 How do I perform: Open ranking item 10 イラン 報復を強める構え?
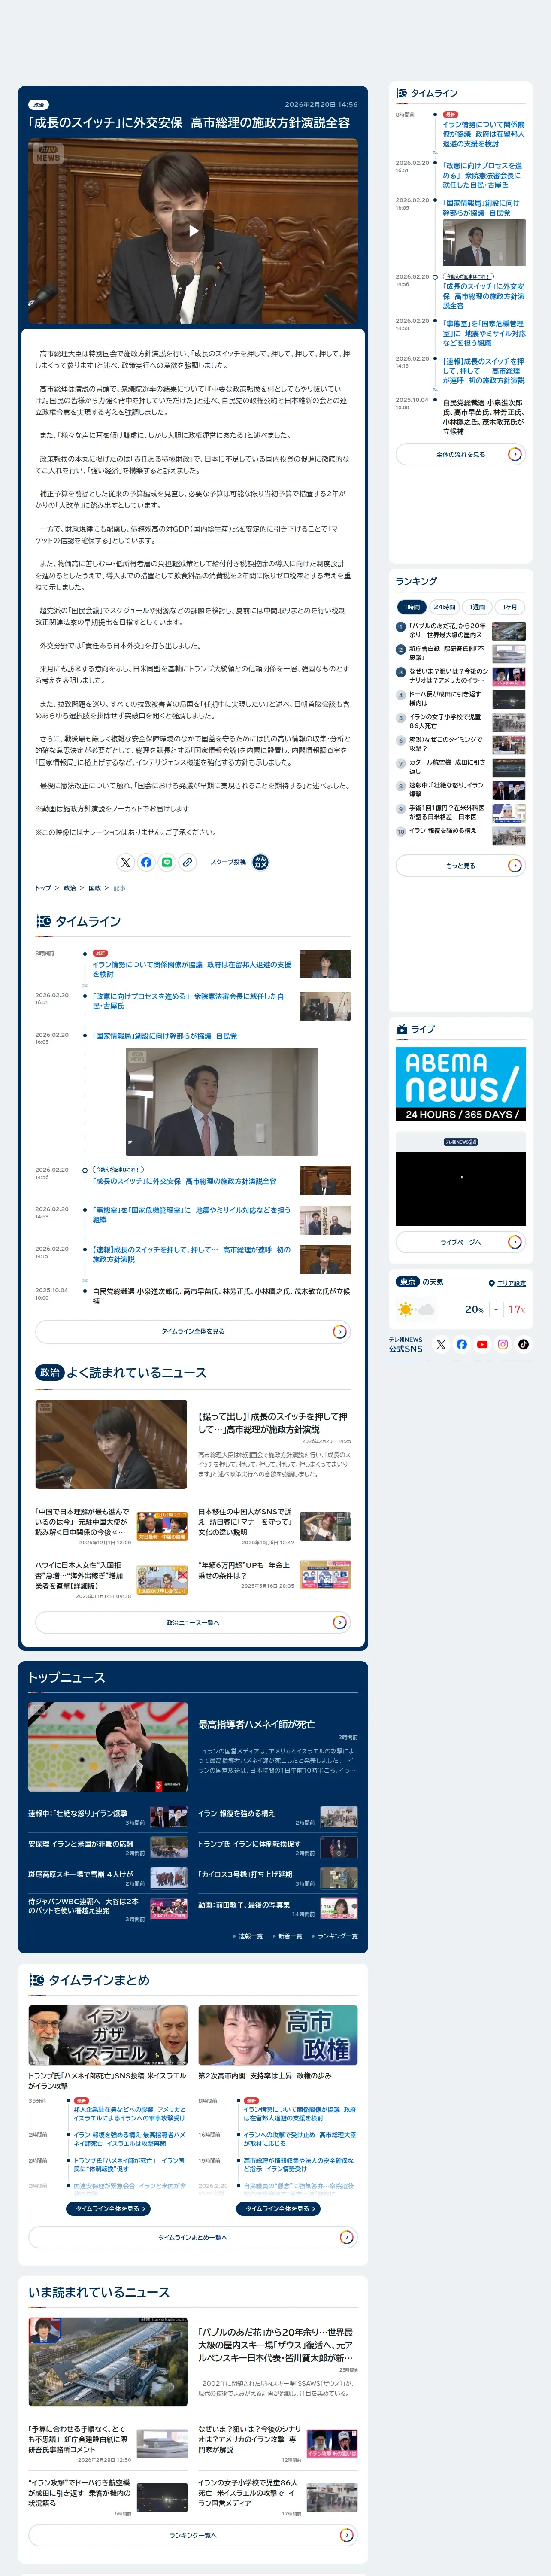tap(460, 835)
